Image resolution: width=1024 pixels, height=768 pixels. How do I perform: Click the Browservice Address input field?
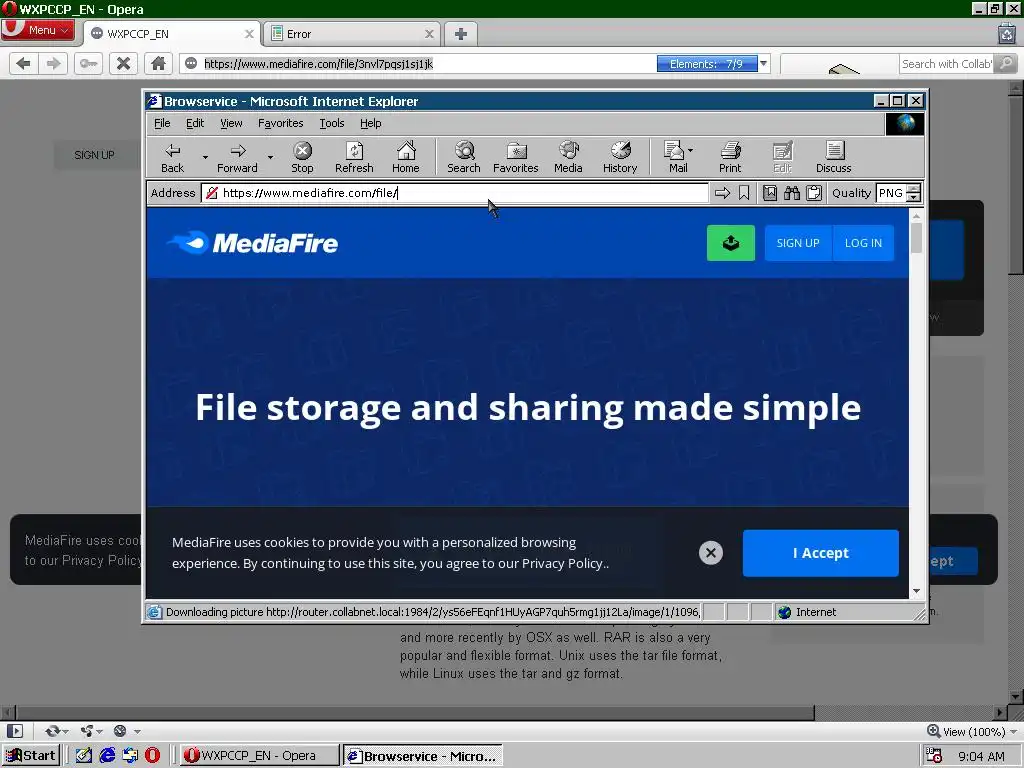[x=455, y=193]
